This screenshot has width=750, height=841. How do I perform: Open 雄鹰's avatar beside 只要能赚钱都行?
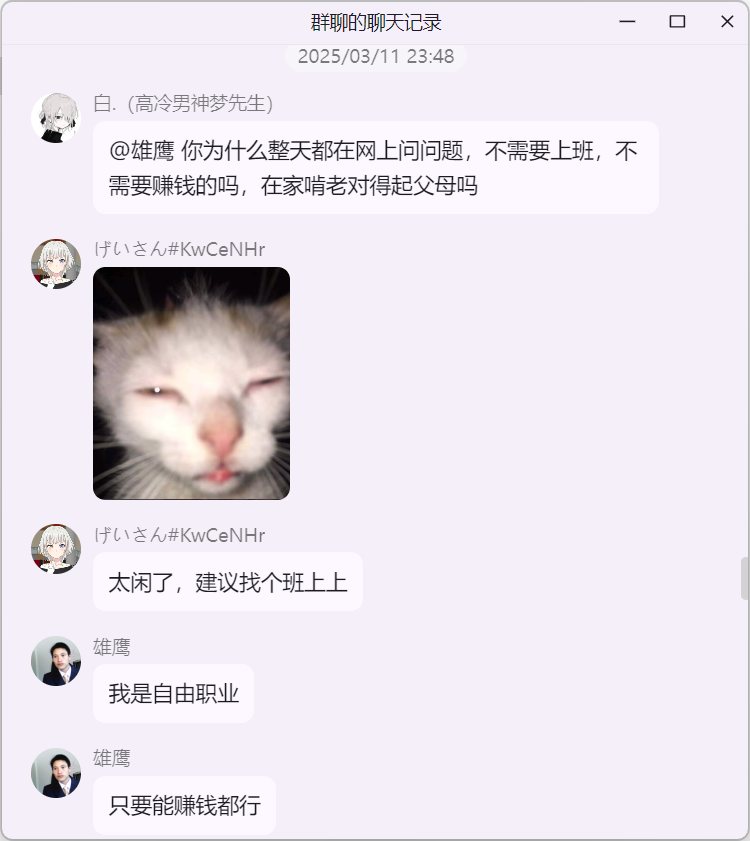56,773
